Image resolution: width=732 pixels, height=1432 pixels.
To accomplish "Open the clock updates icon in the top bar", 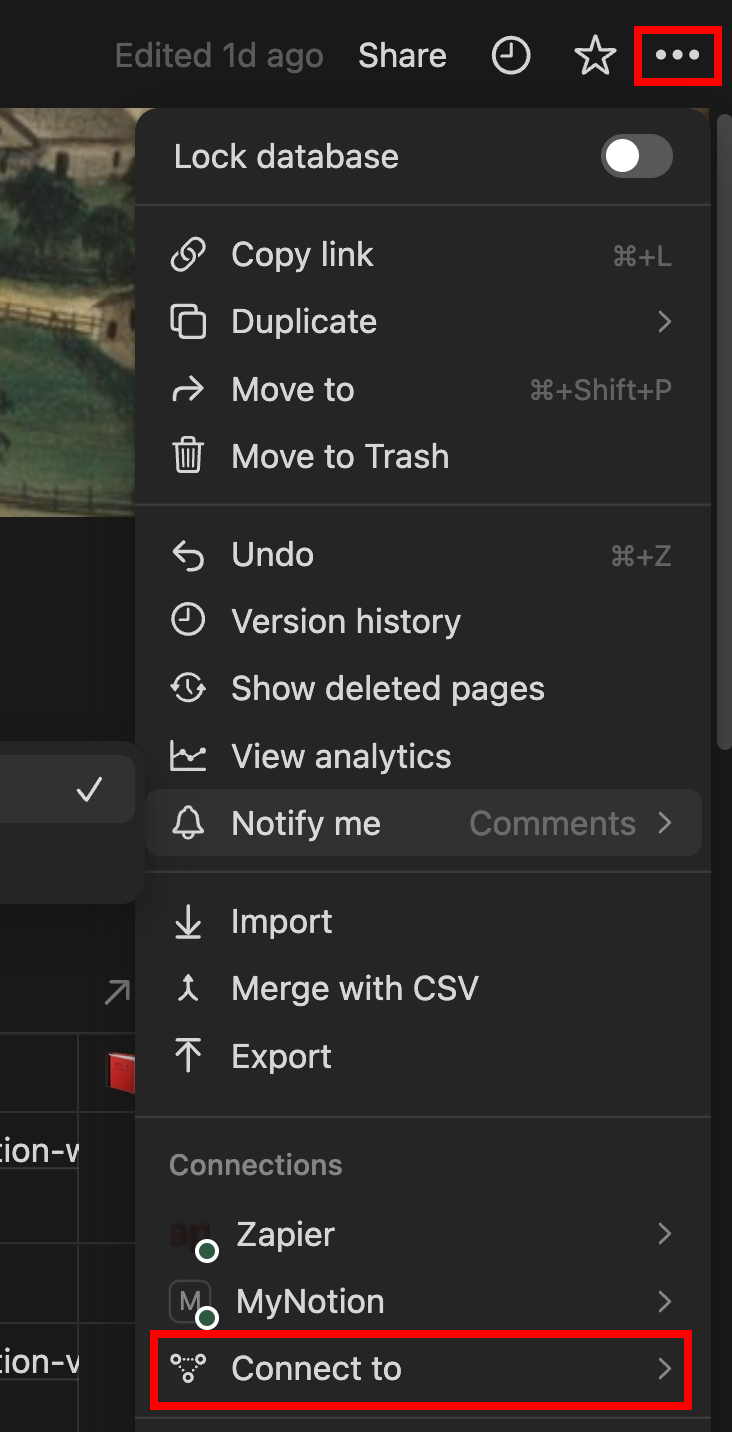I will 511,56.
